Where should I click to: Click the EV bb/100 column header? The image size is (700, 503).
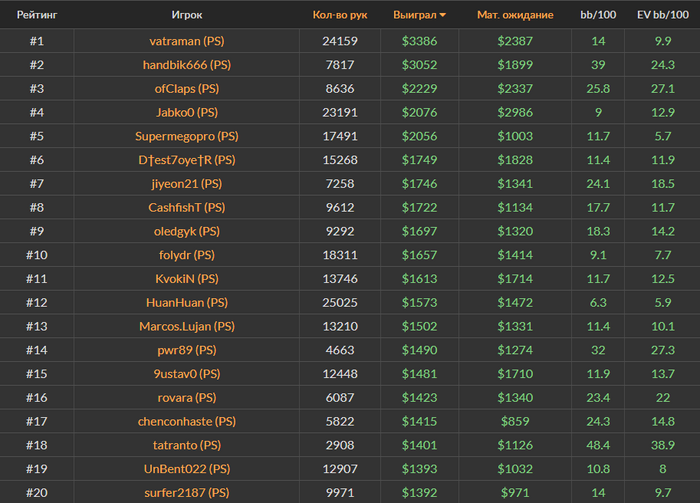663,15
